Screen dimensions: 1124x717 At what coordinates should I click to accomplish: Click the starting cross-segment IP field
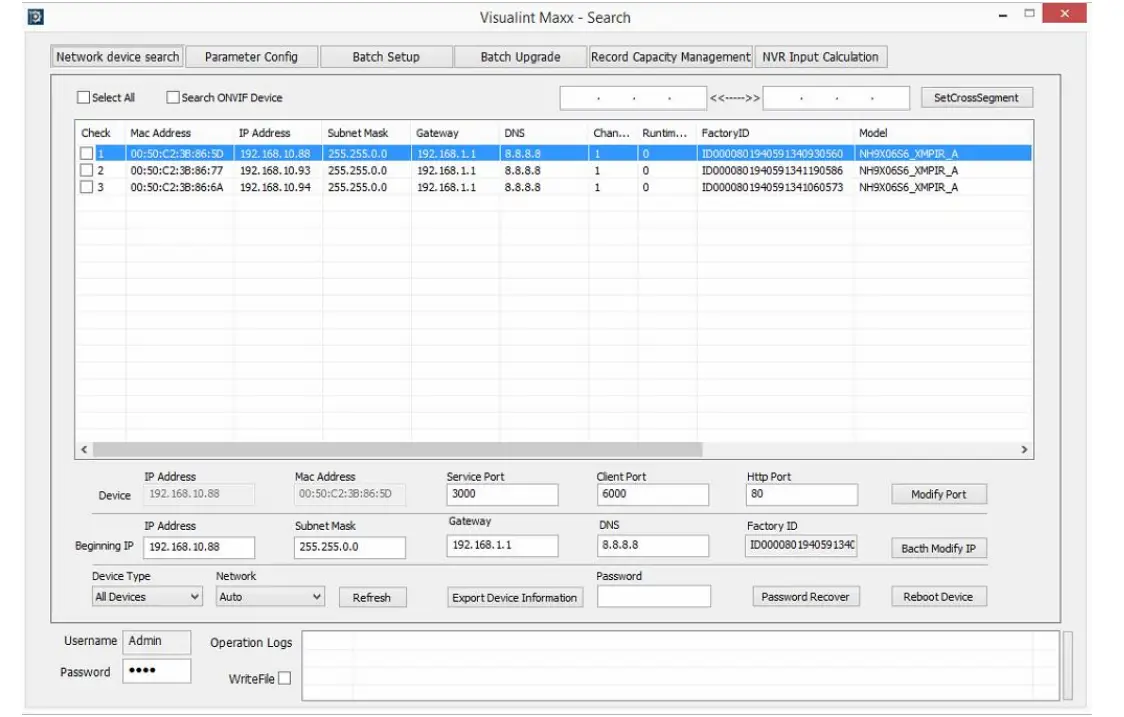coord(633,98)
